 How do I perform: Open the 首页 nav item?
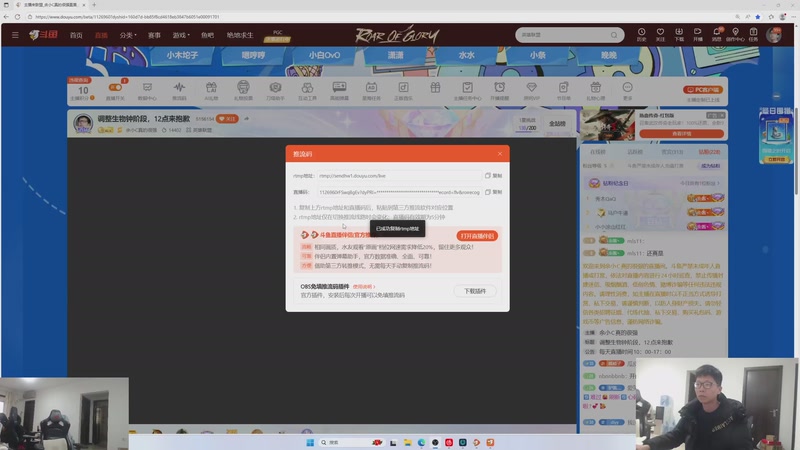tap(76, 35)
